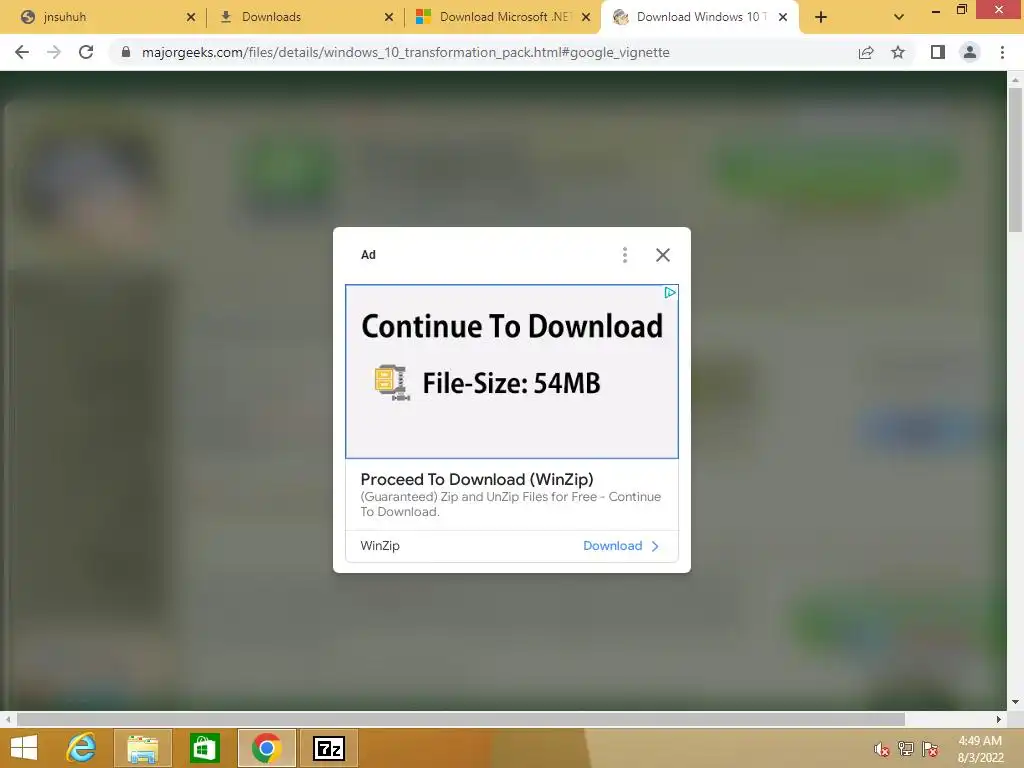Open the browser side panel
This screenshot has width=1024, height=768.
(938, 52)
